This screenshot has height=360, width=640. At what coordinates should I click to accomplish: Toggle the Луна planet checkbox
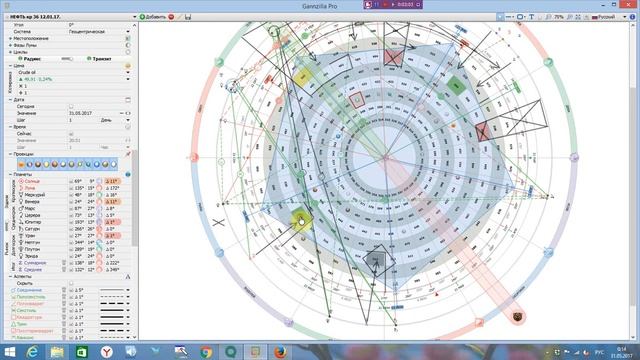(x=71, y=188)
